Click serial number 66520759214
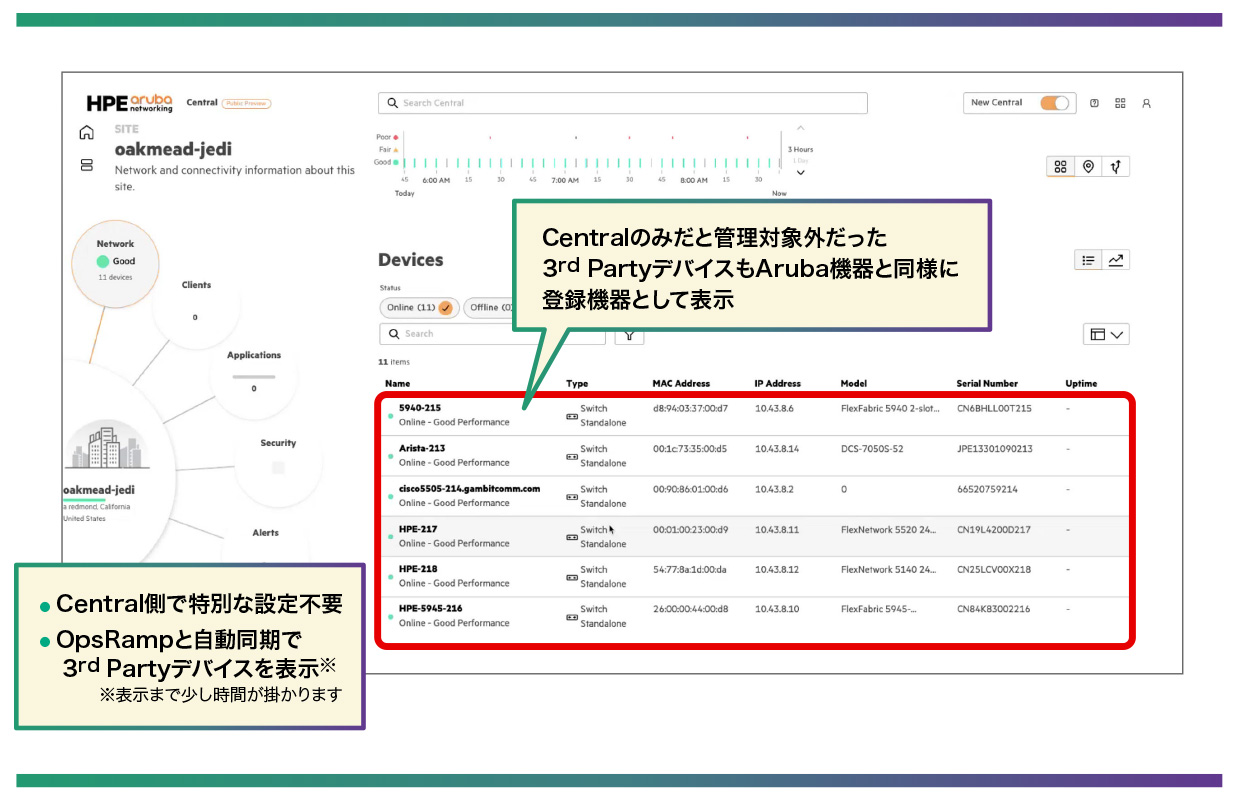Viewport: 1233px width, 800px height. click(987, 490)
